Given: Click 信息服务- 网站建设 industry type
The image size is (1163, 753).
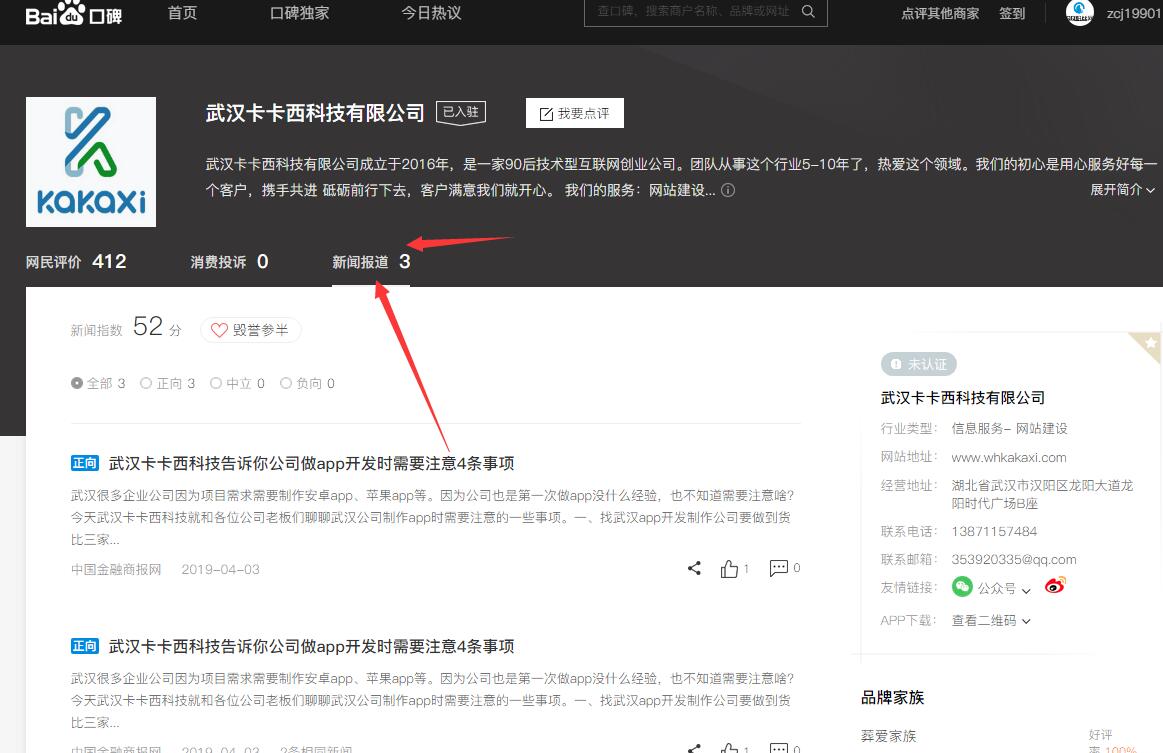Looking at the screenshot, I should [1009, 428].
